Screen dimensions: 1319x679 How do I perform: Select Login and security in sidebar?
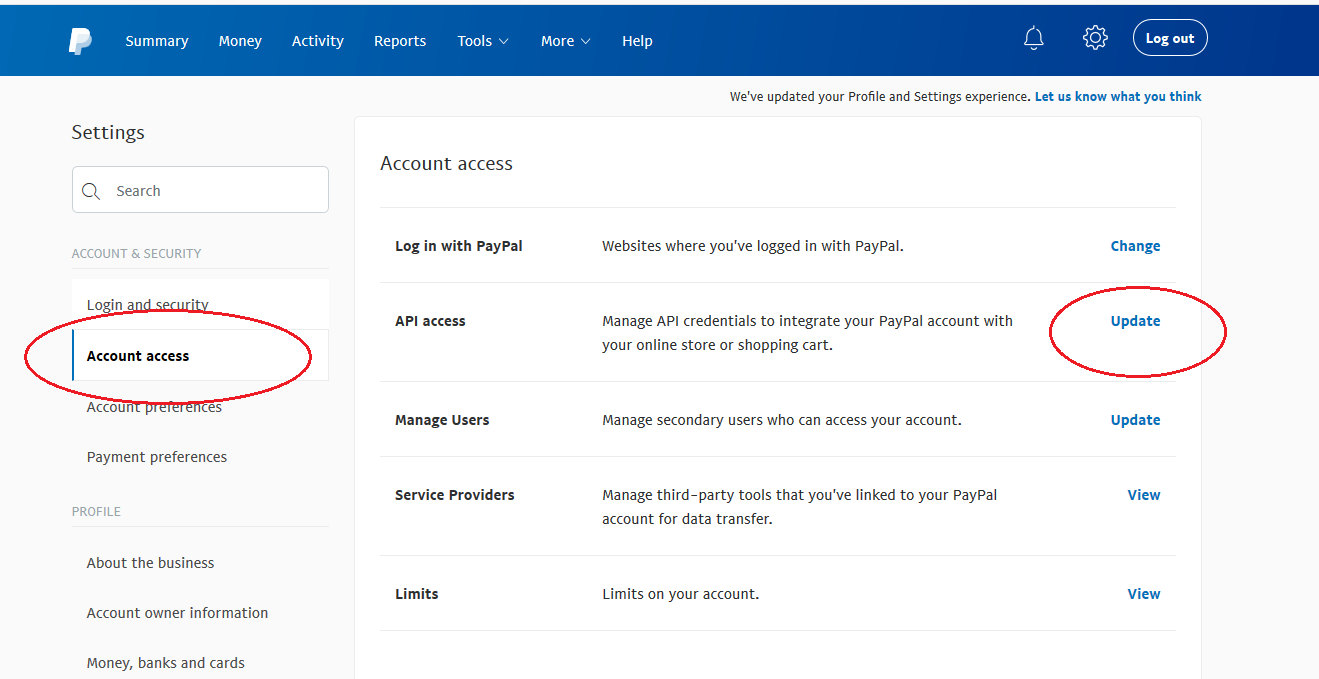point(200,305)
